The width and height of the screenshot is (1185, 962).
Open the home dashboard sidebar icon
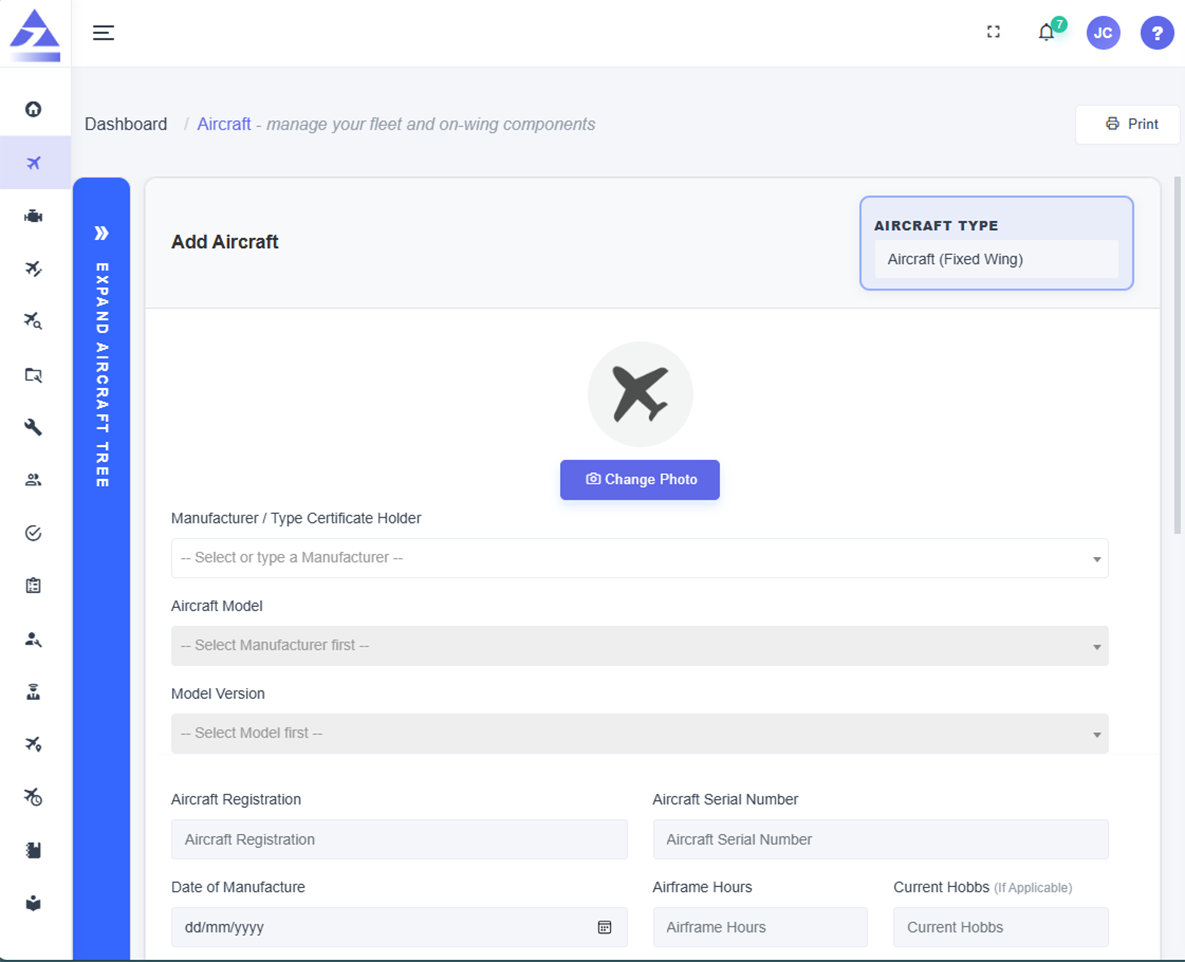[33, 109]
